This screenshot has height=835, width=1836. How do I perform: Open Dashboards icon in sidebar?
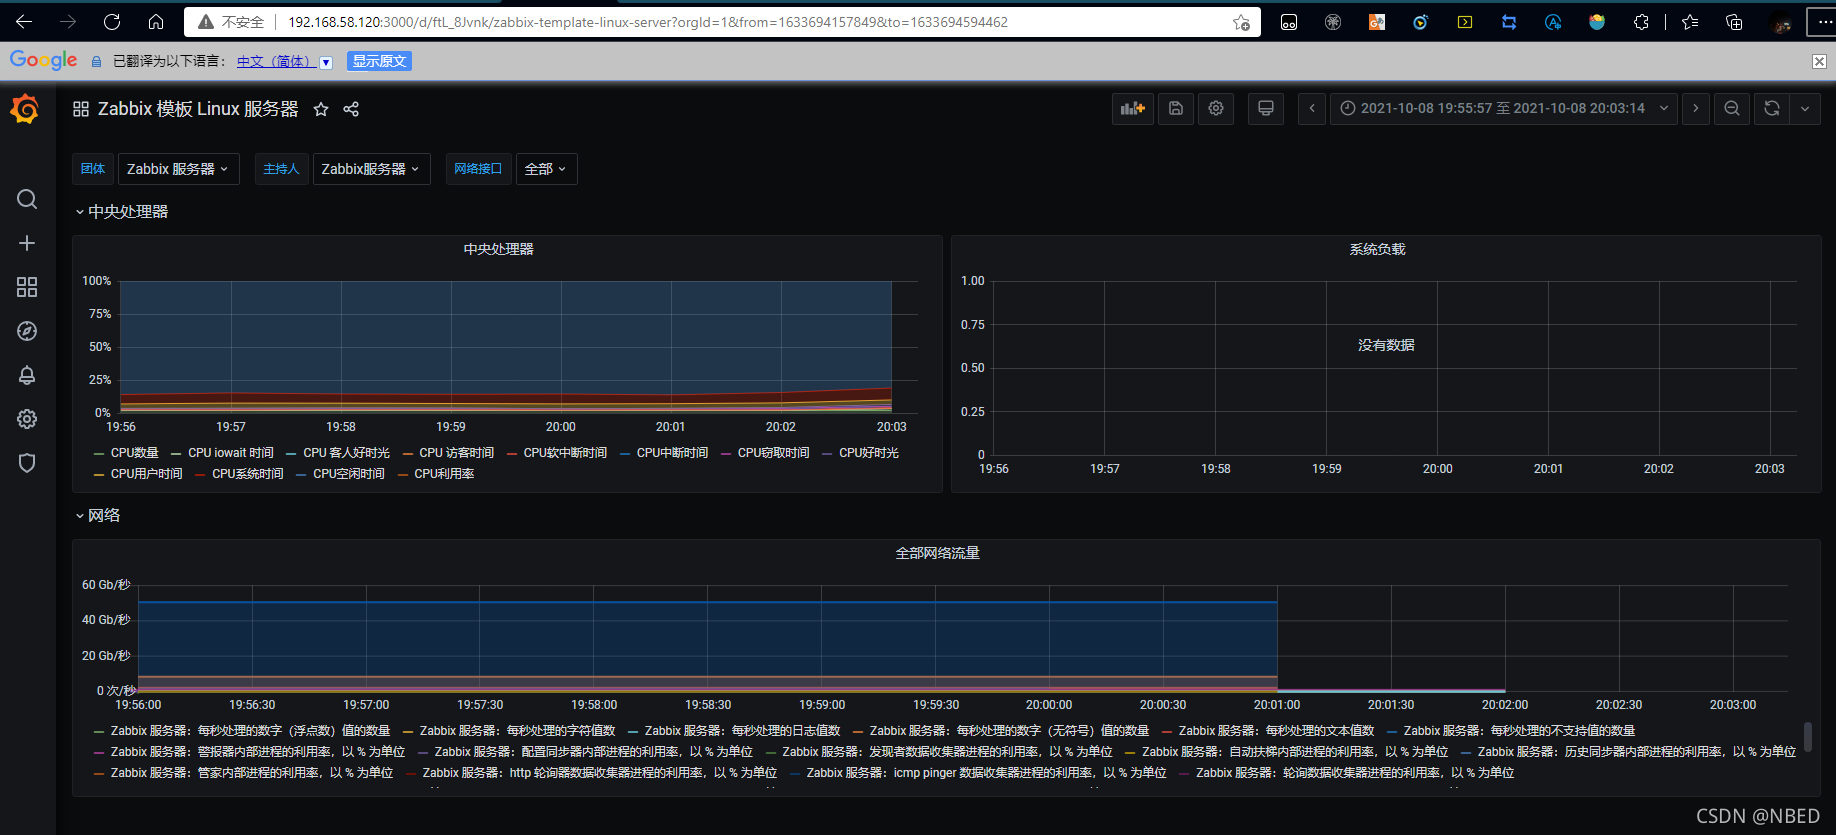click(x=27, y=287)
